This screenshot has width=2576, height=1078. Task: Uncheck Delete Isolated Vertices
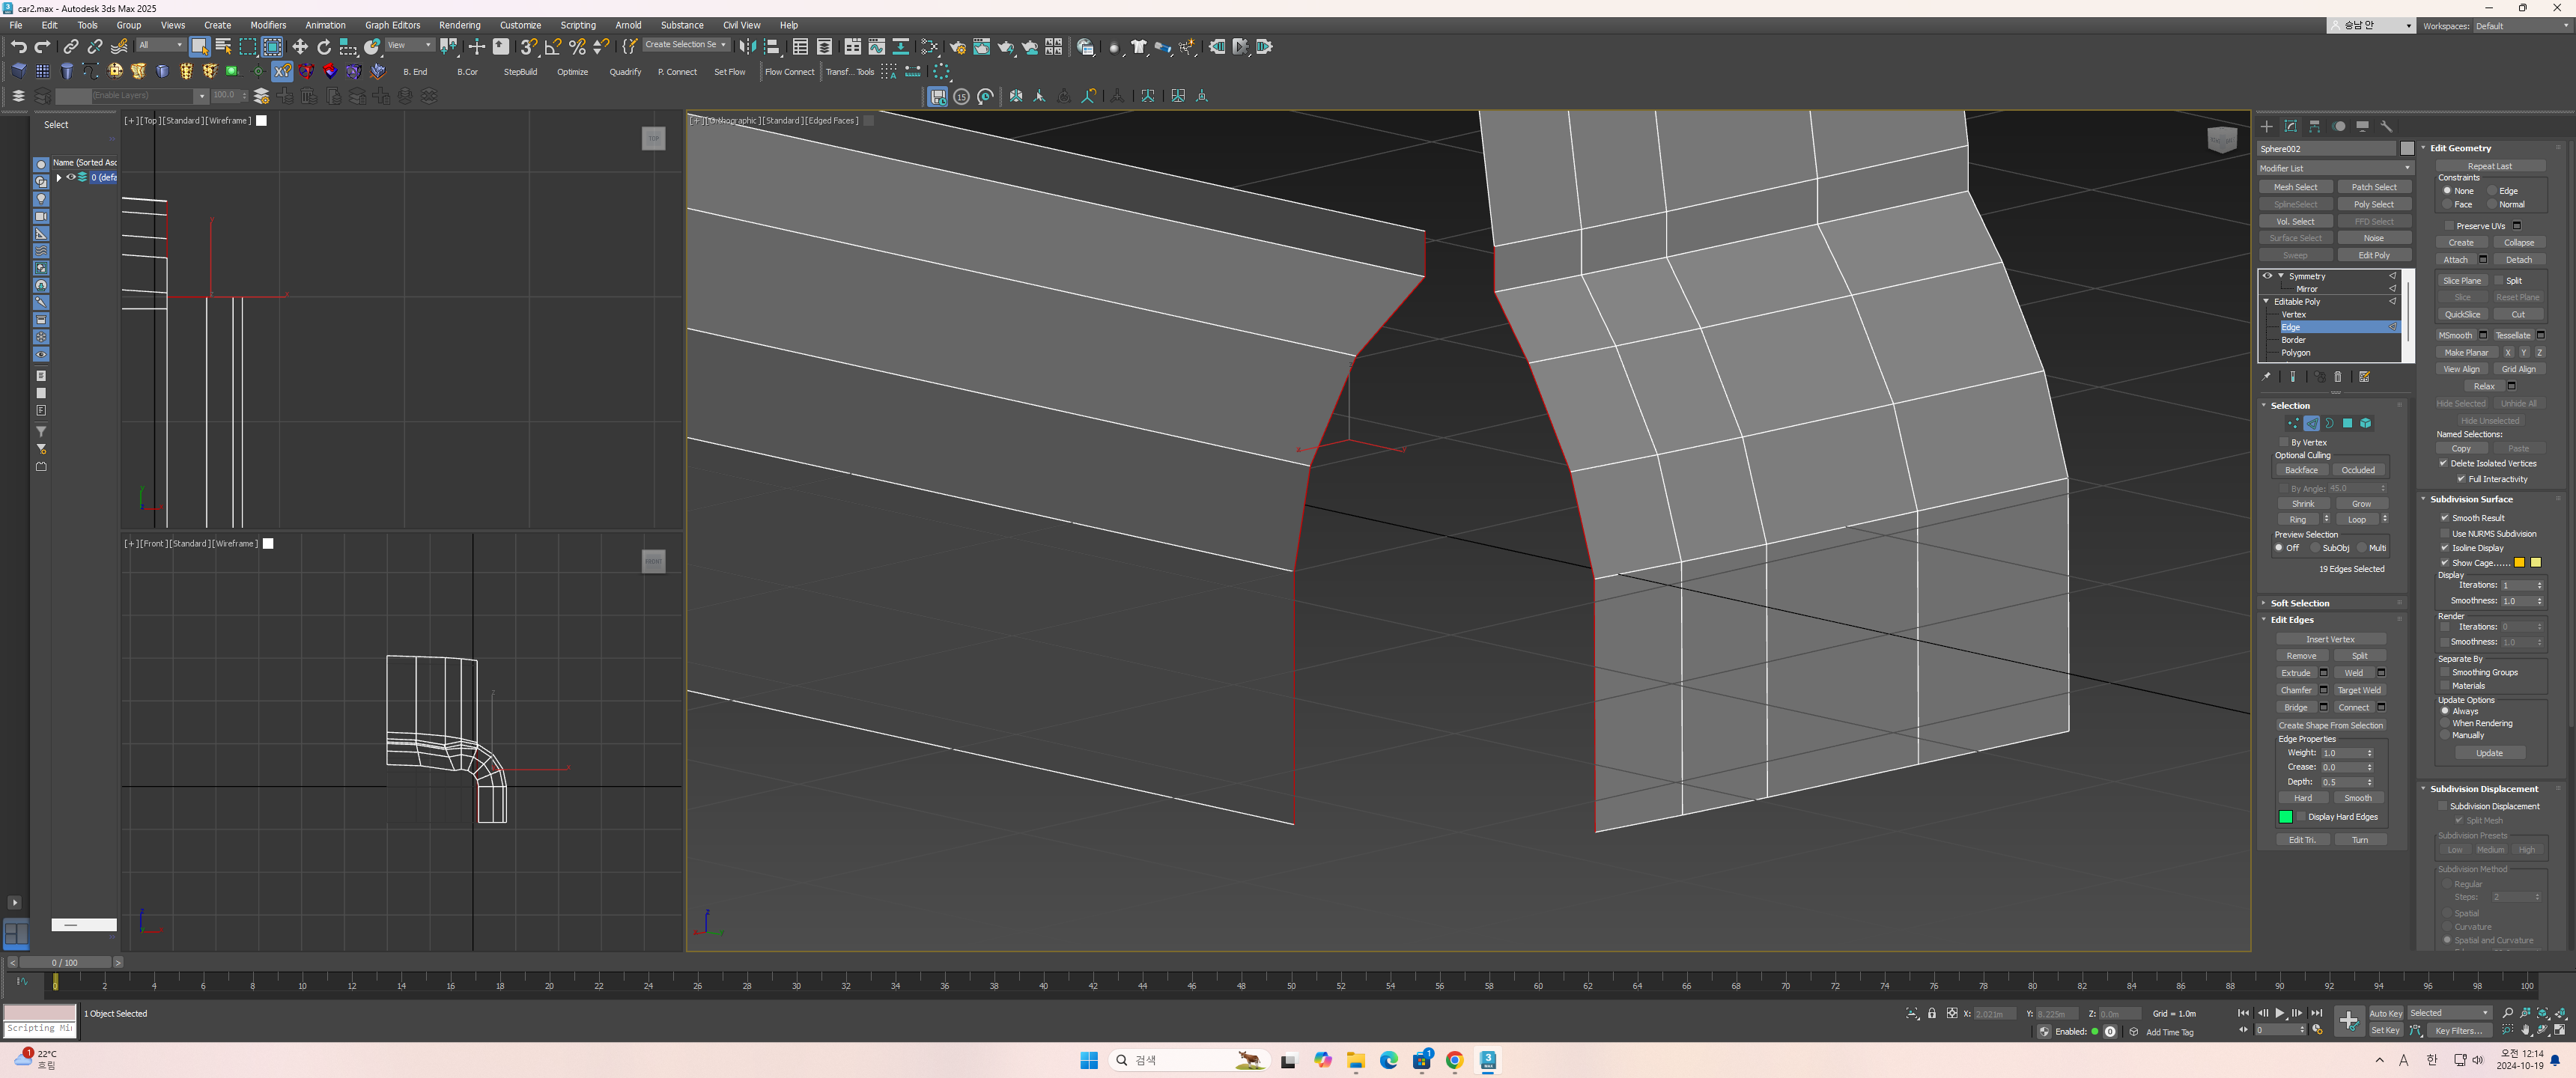coord(2443,463)
